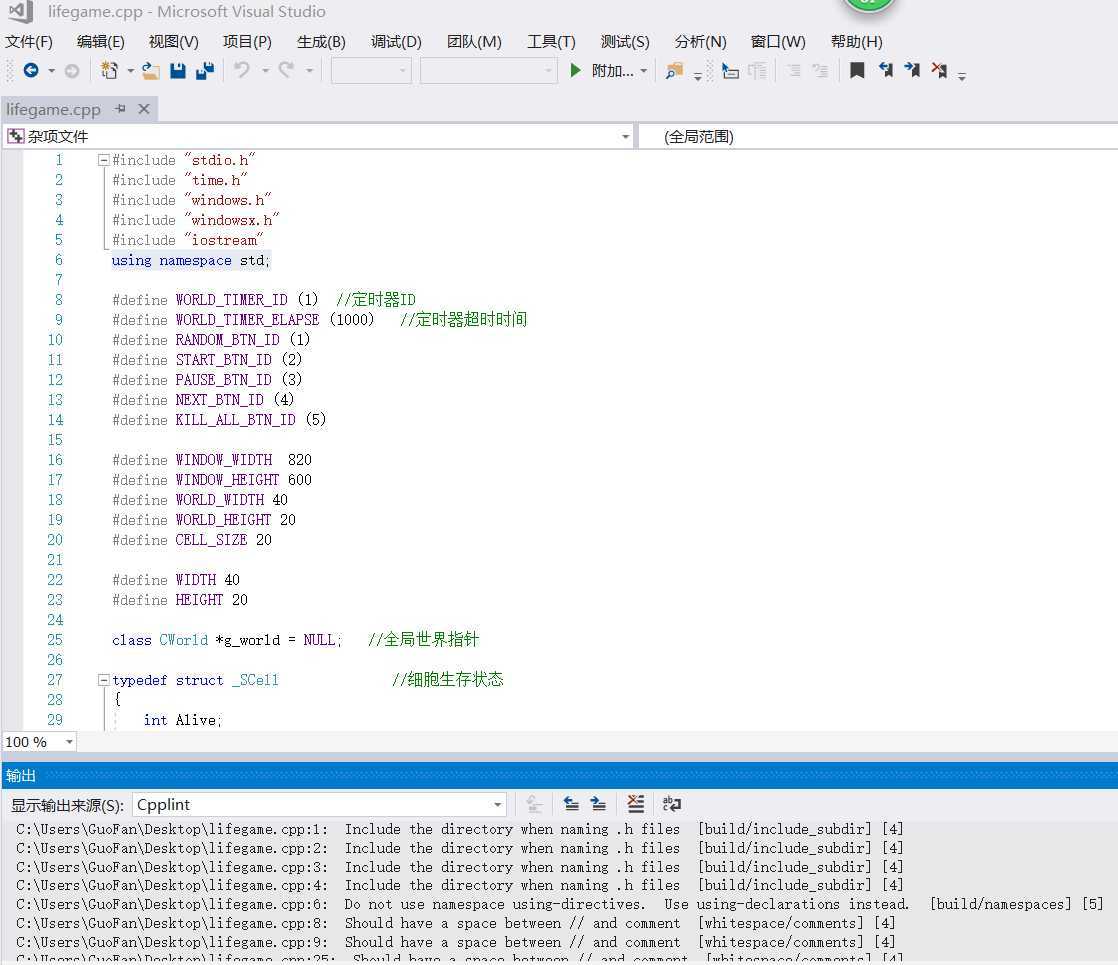Expand the new project dropdown arrow
The height and width of the screenshot is (965, 1118).
[130, 71]
